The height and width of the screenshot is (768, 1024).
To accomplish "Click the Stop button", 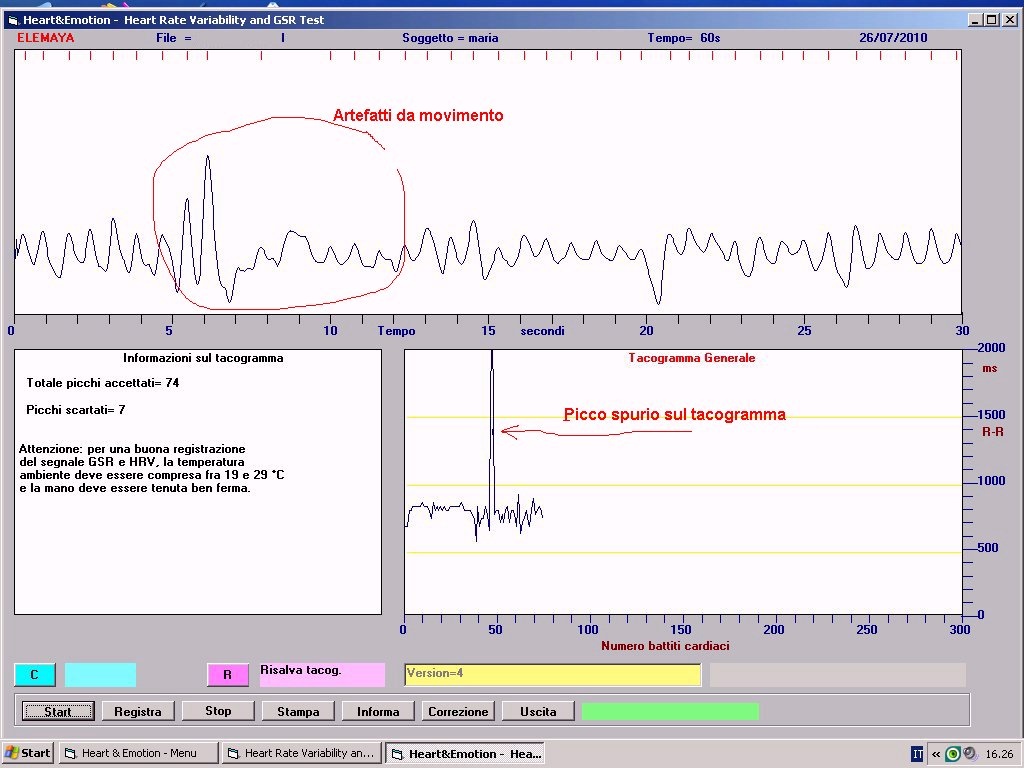I will [218, 711].
